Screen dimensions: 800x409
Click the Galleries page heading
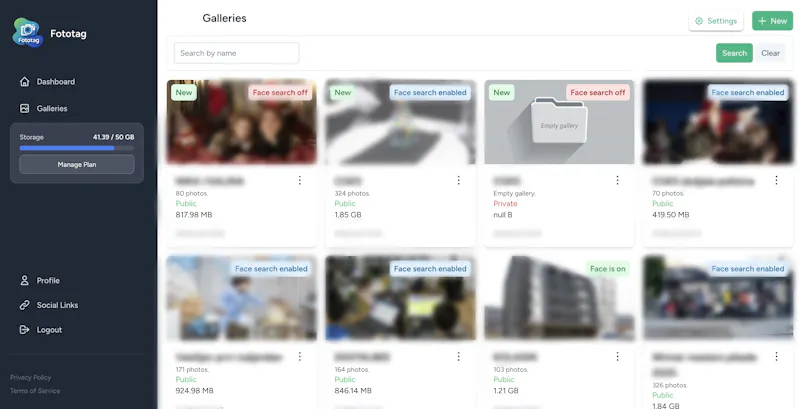tap(224, 18)
